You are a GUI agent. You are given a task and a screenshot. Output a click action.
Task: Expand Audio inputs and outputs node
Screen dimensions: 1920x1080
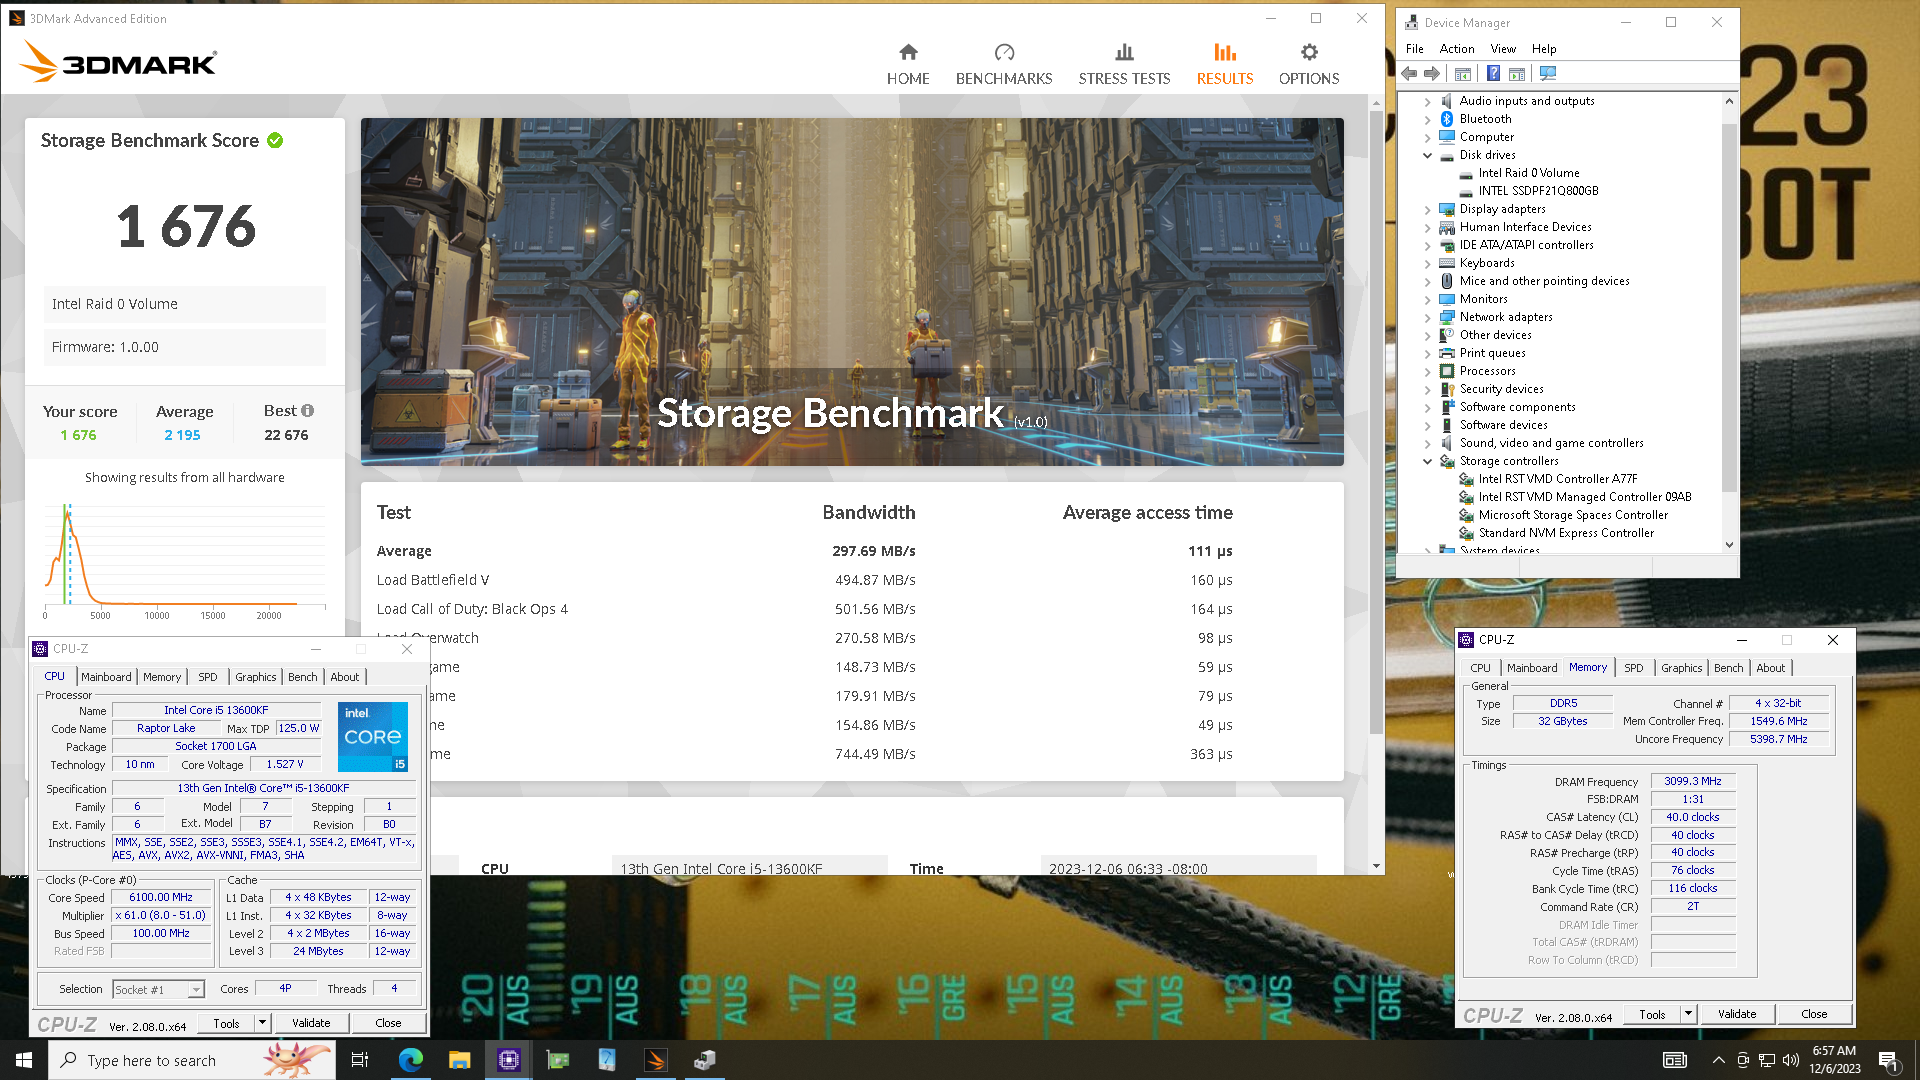(1427, 101)
